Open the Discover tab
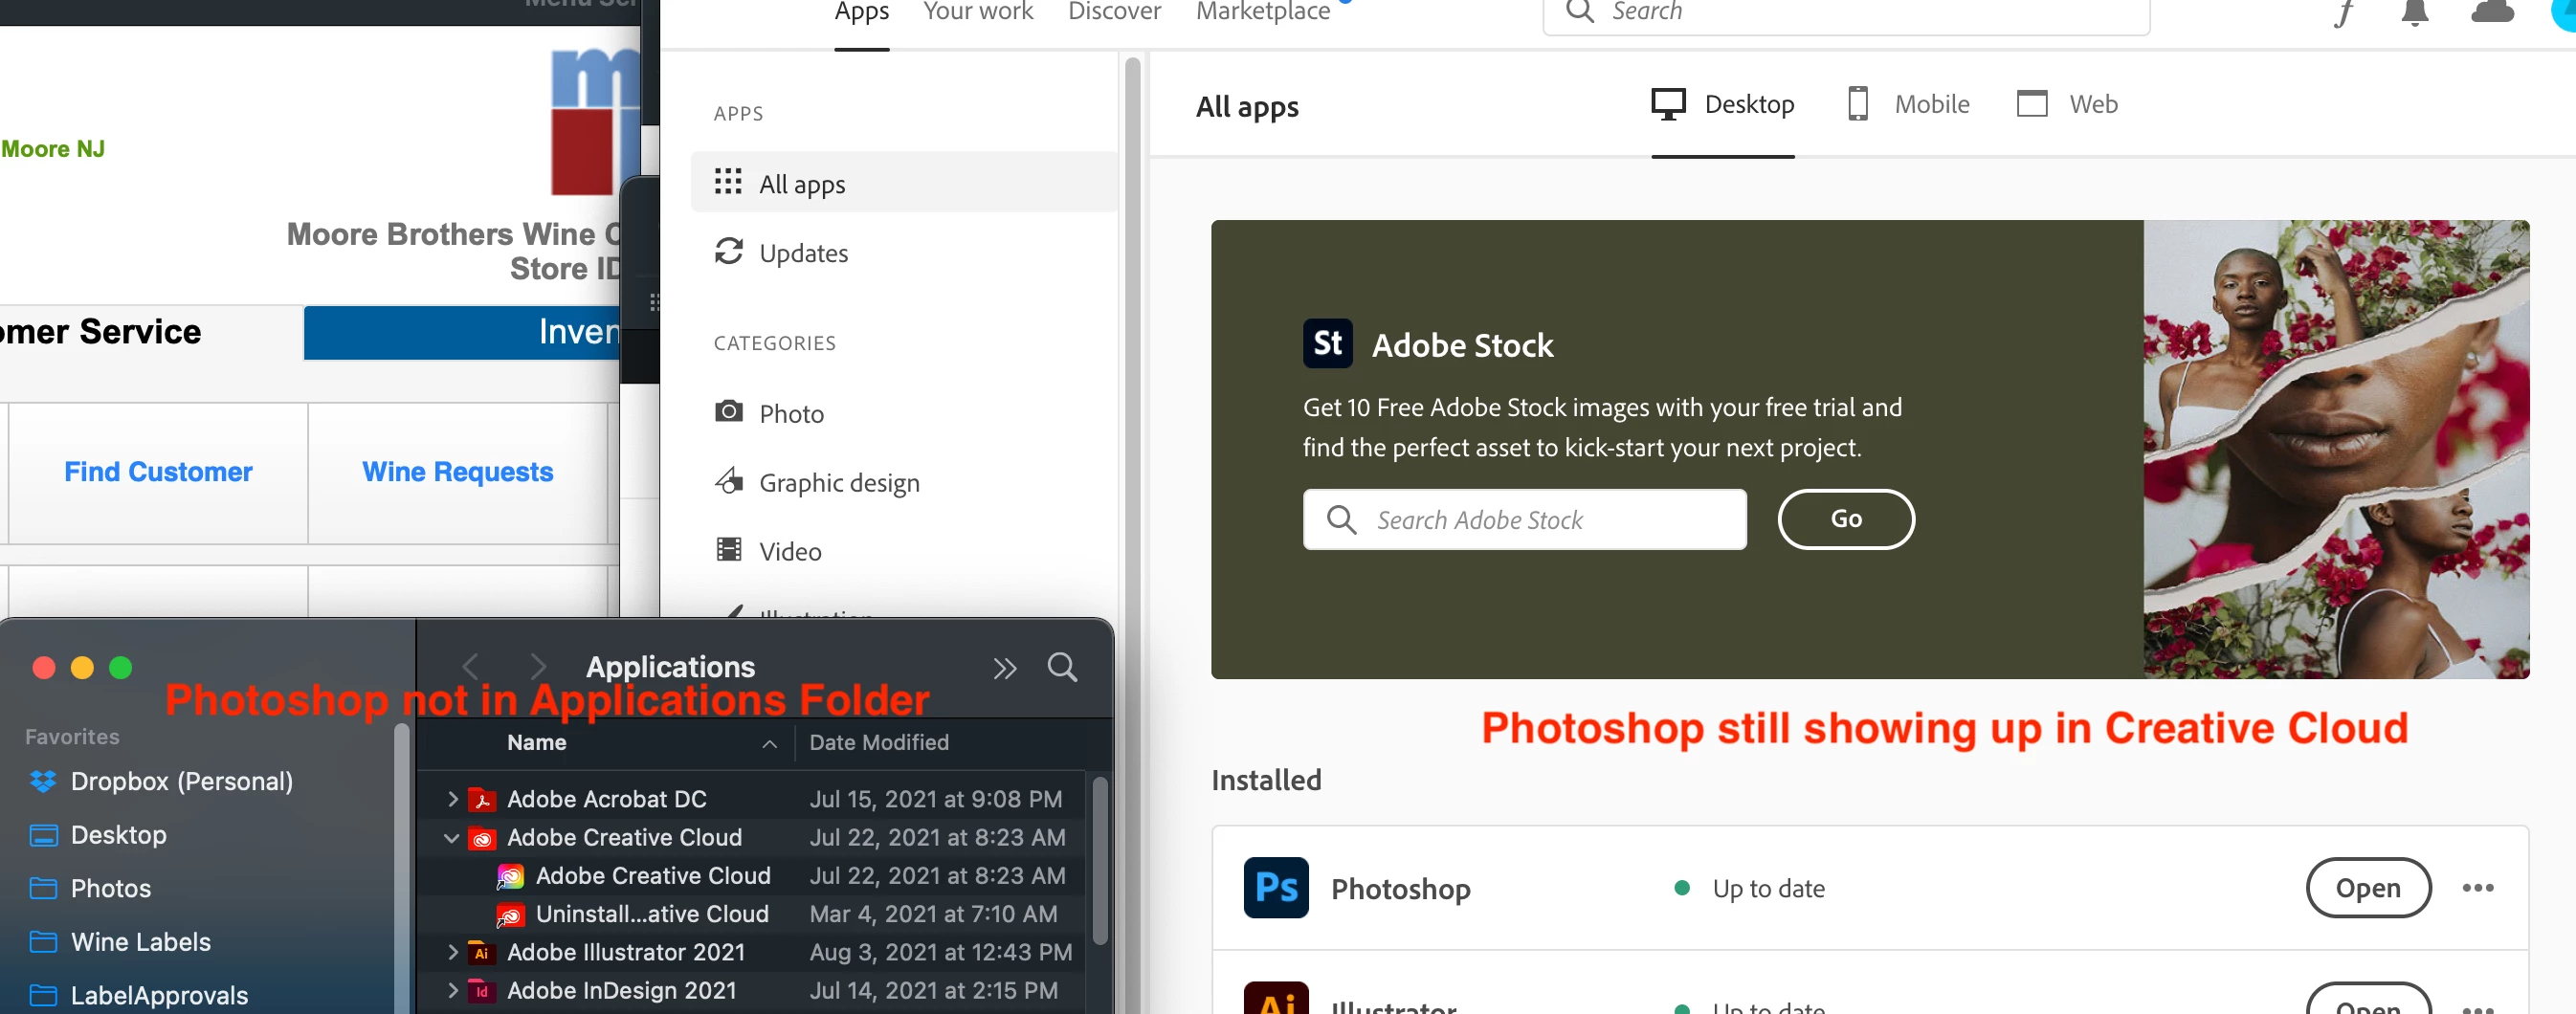 click(x=1113, y=12)
